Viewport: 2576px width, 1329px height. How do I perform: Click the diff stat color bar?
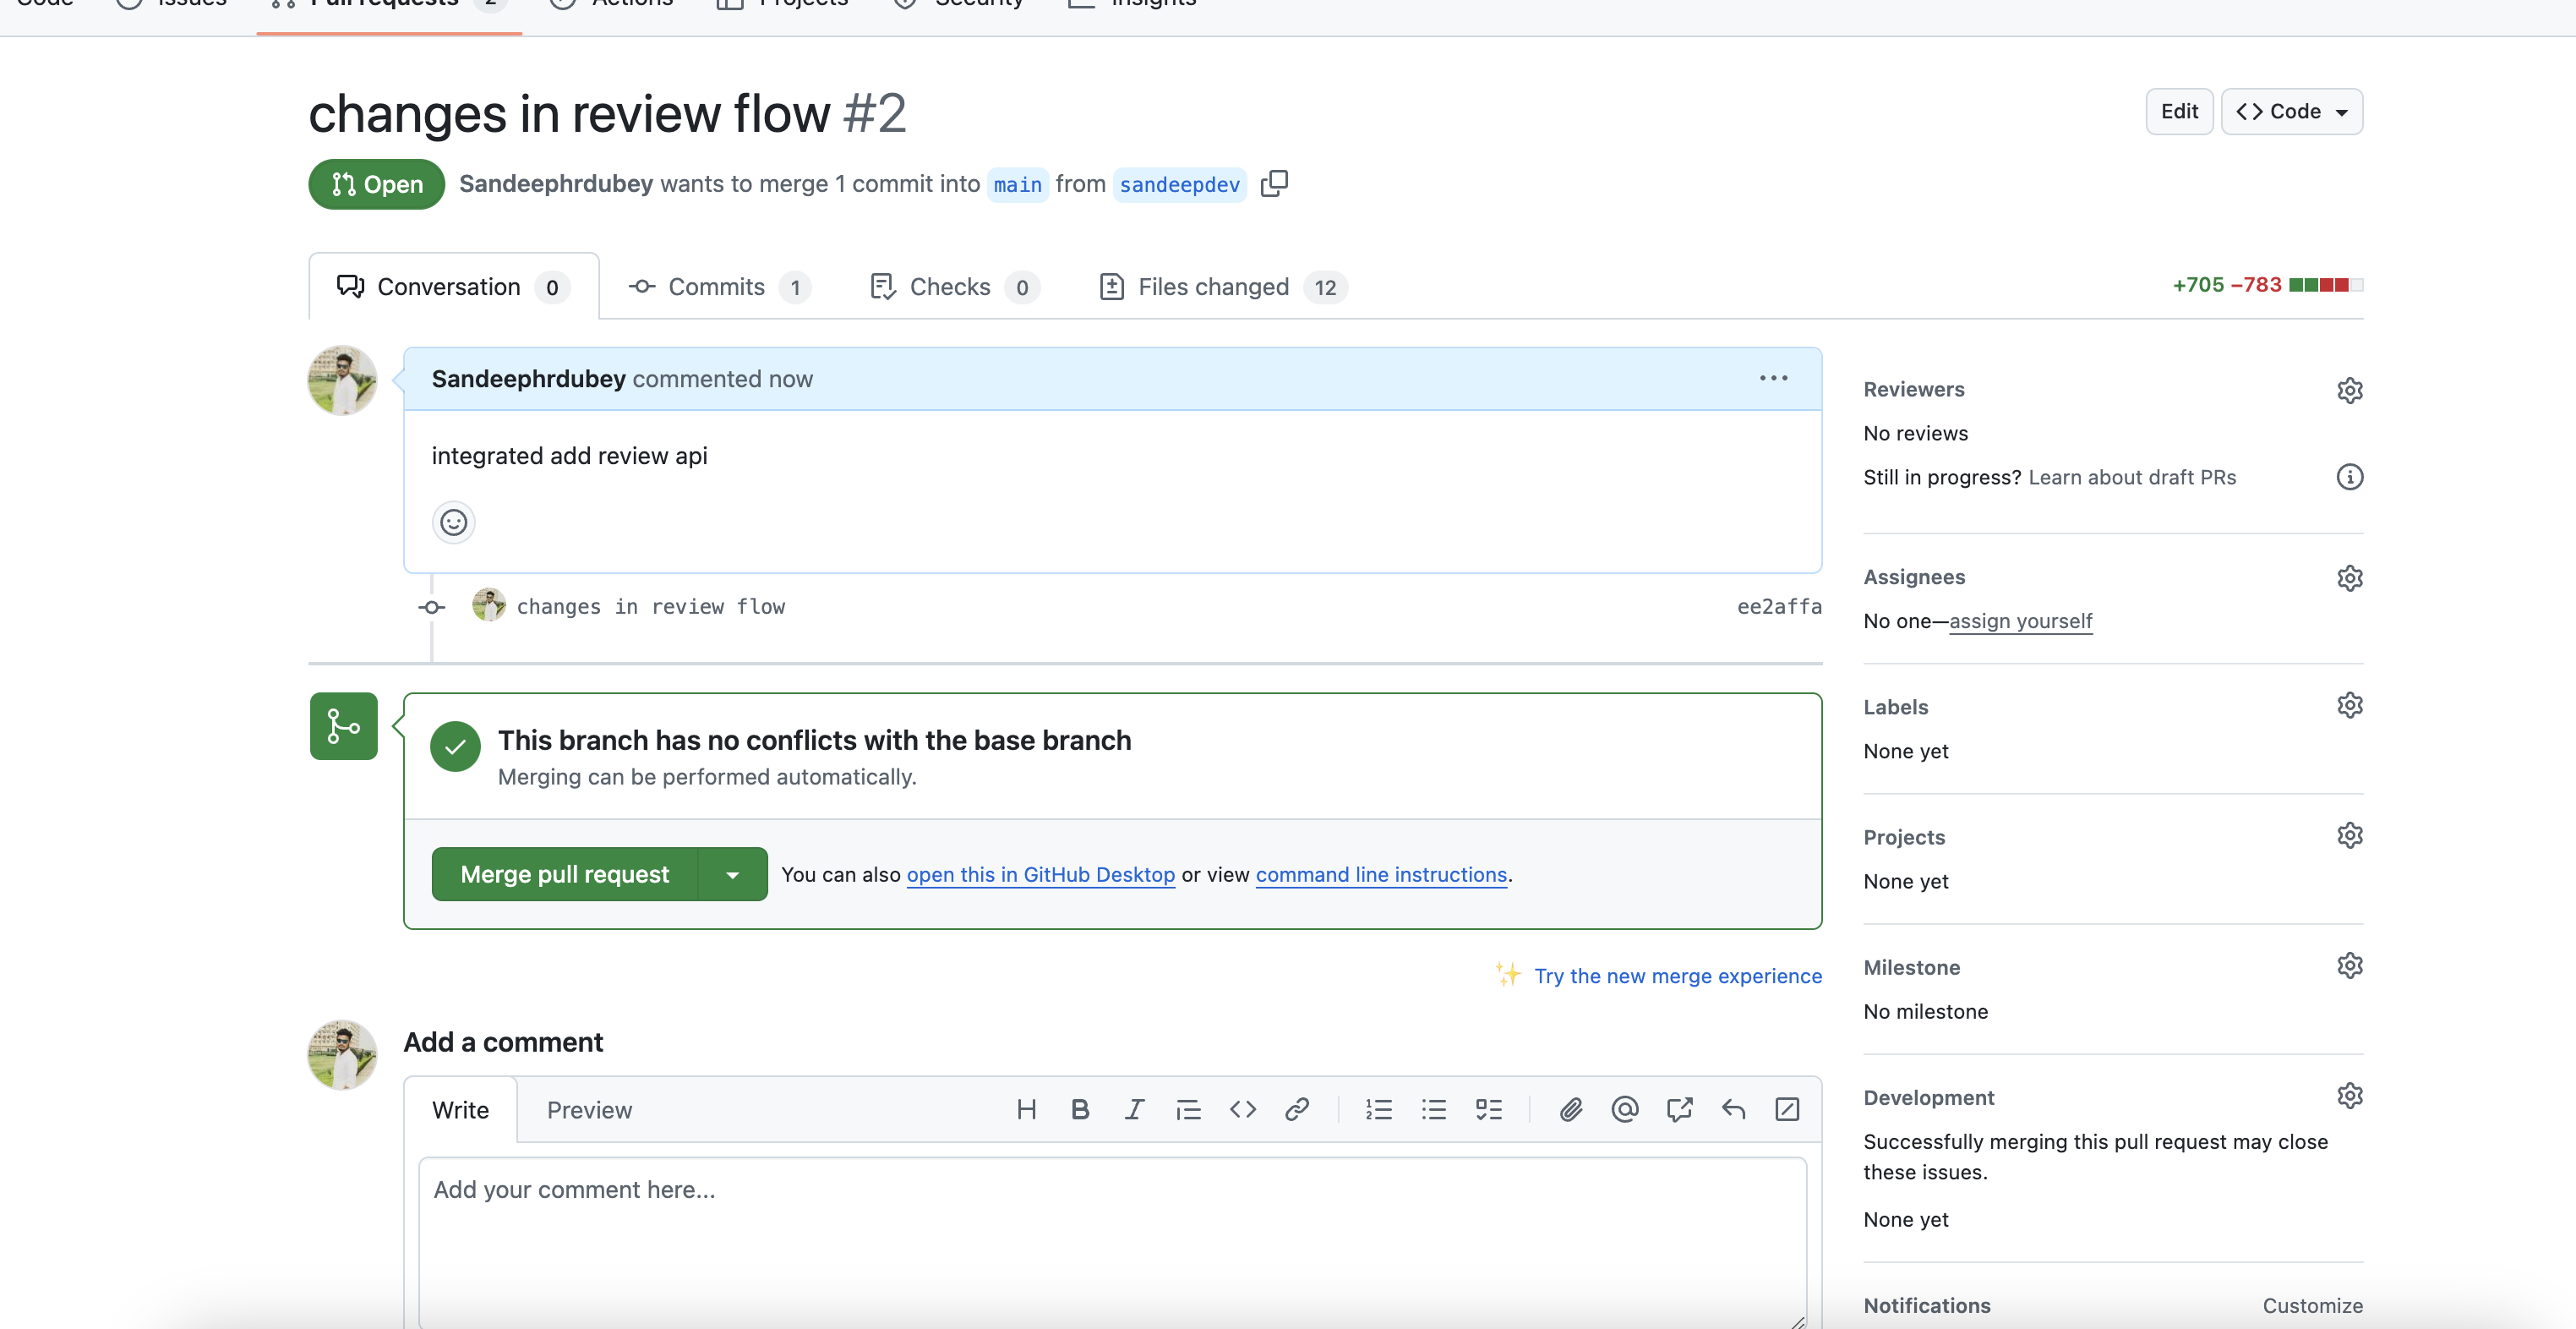pyautogui.click(x=2325, y=285)
